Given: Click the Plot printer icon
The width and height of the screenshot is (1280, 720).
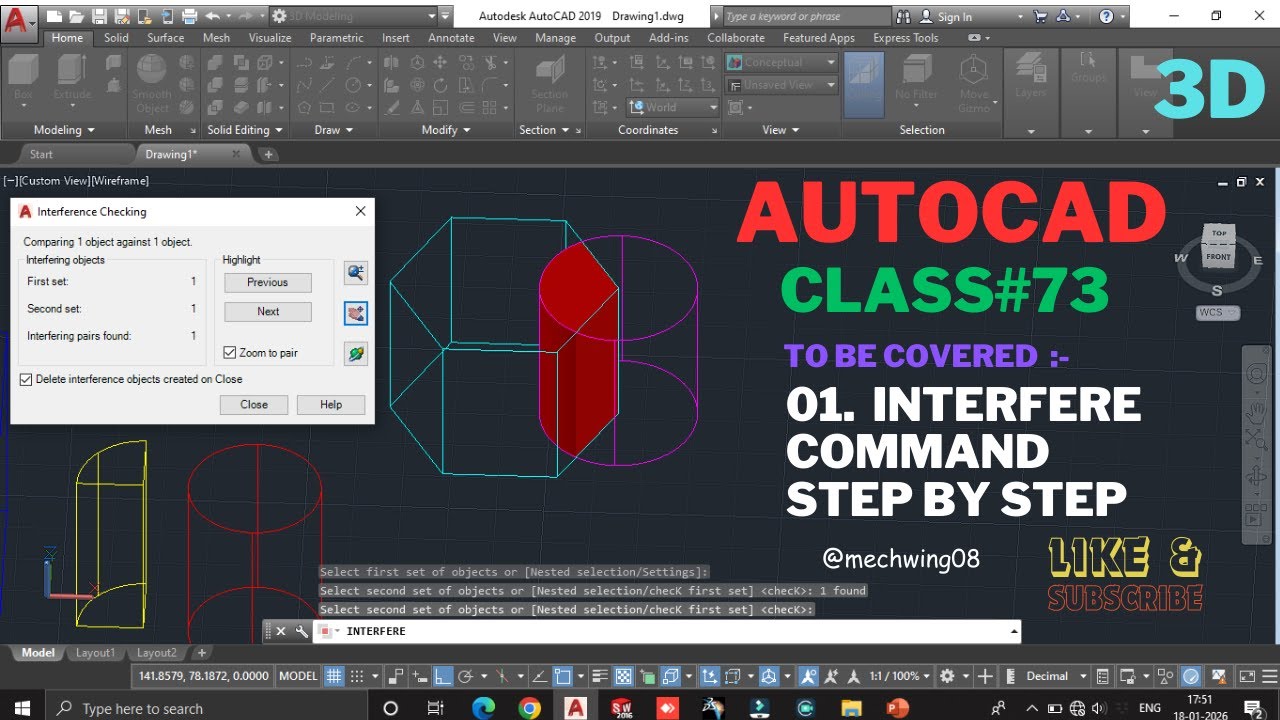Looking at the screenshot, I should tap(188, 17).
